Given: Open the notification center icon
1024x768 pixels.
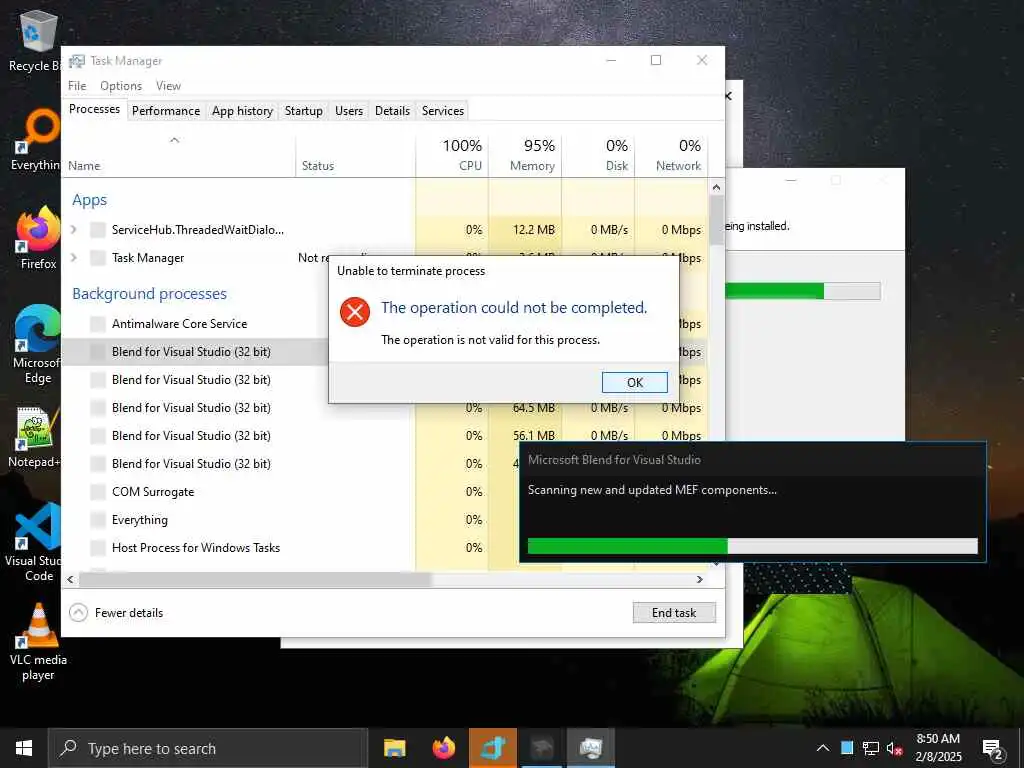Looking at the screenshot, I should point(992,749).
